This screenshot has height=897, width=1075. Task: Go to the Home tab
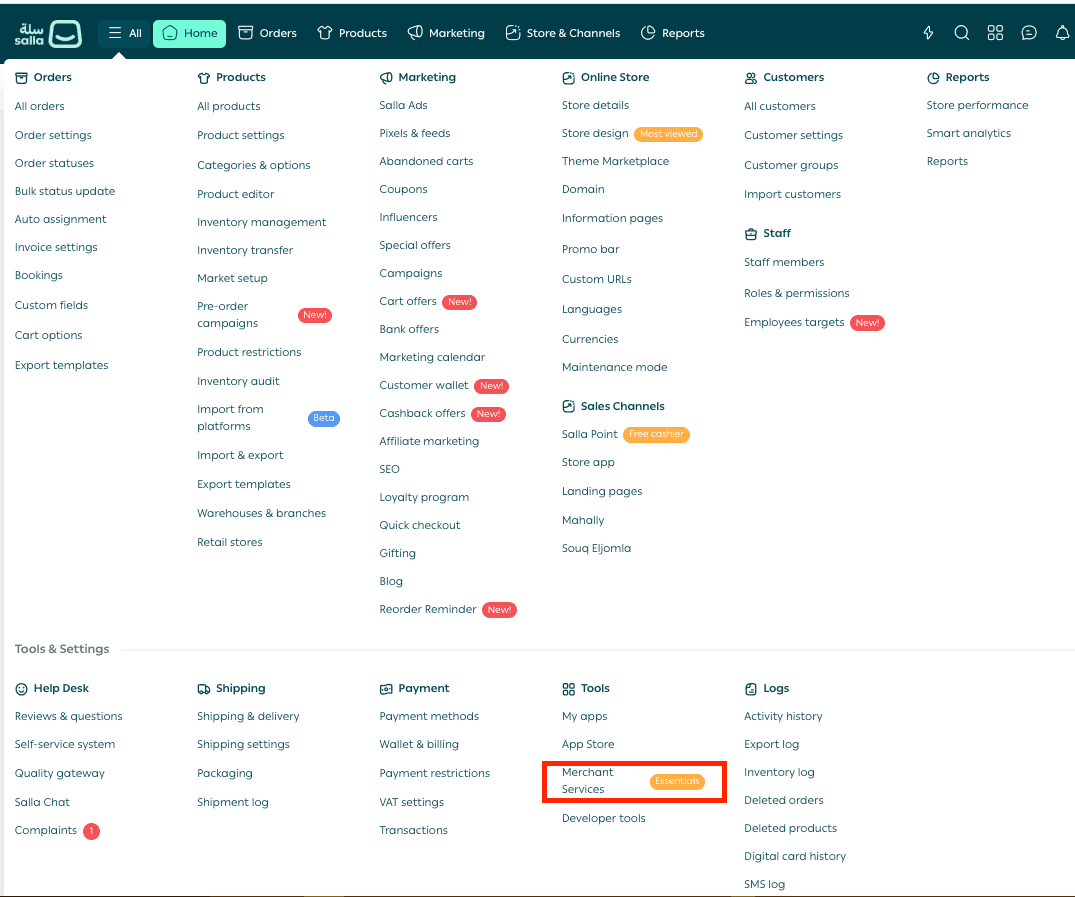point(189,33)
